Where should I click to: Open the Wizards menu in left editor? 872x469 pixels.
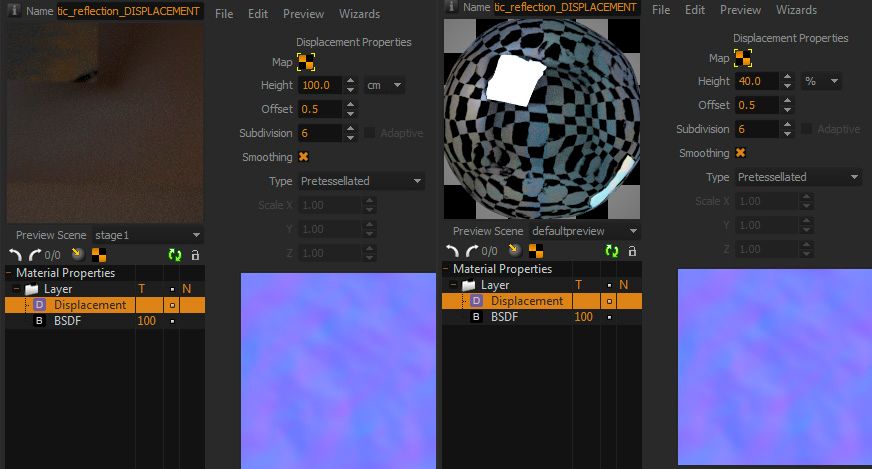point(358,14)
